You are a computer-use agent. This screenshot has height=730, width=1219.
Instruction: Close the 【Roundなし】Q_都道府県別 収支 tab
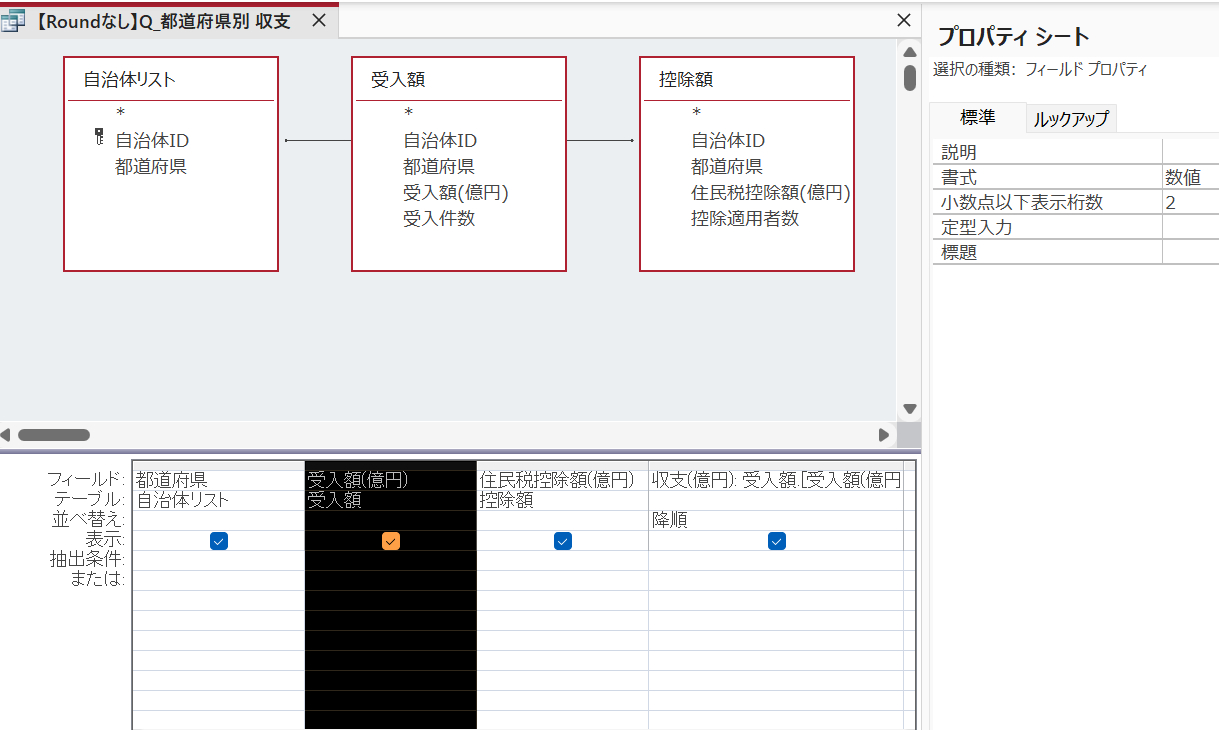pyautogui.click(x=318, y=21)
